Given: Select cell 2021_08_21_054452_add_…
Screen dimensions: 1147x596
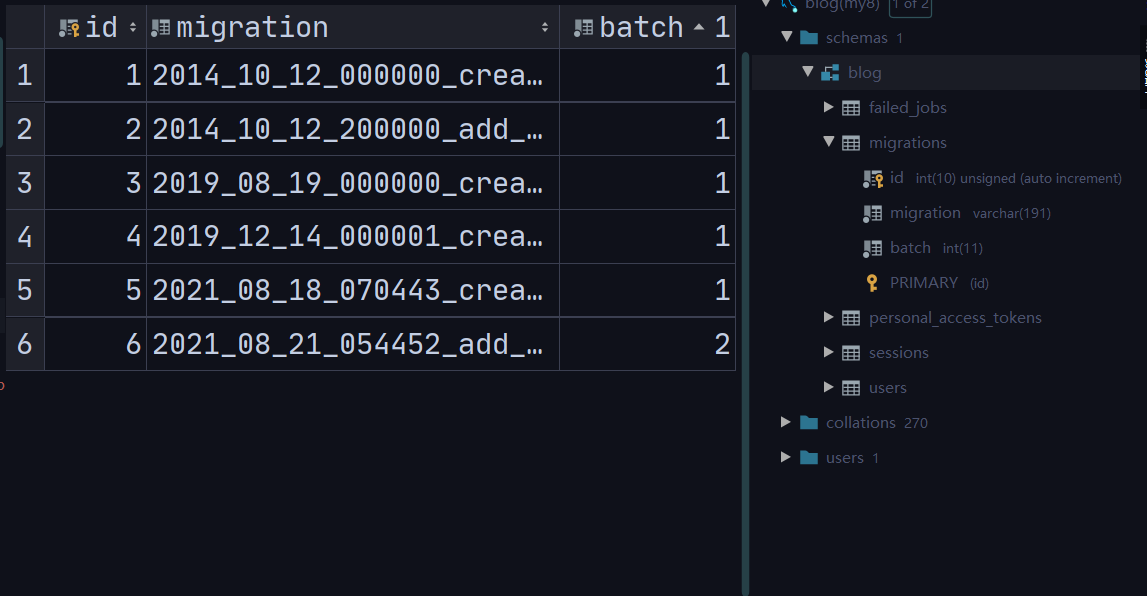Looking at the screenshot, I should pos(353,344).
